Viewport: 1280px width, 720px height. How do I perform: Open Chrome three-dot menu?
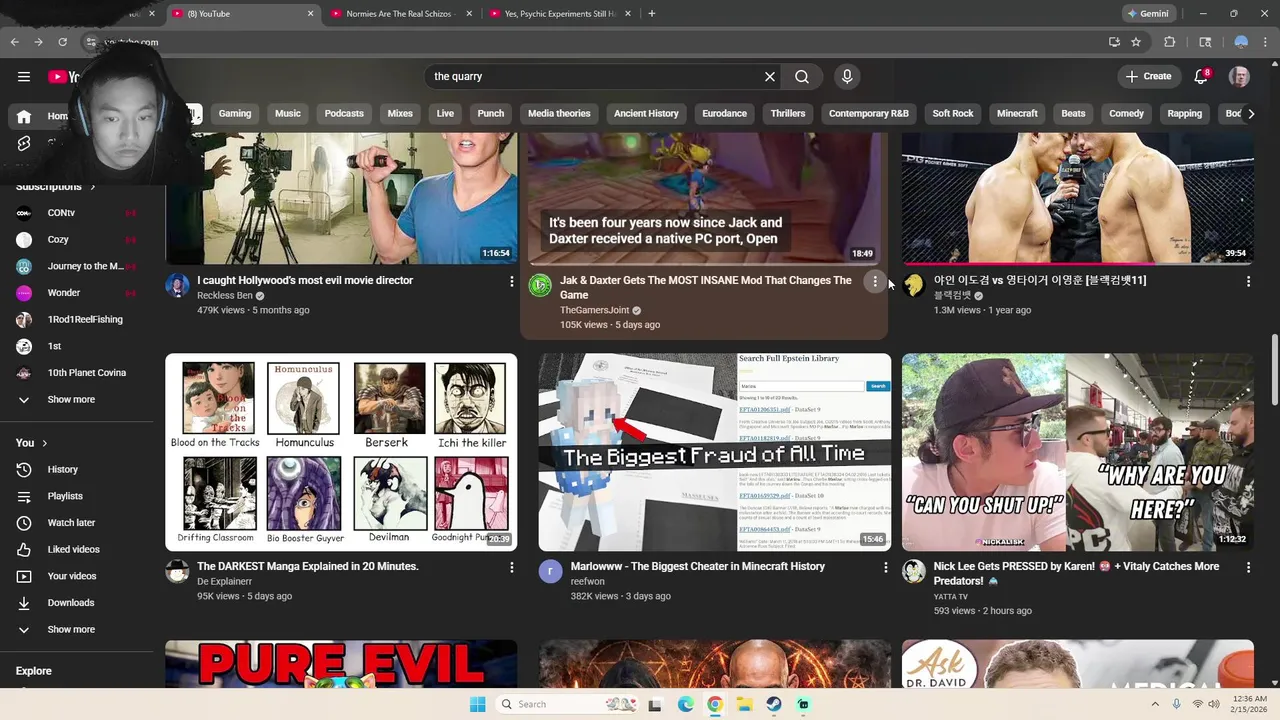[1266, 42]
